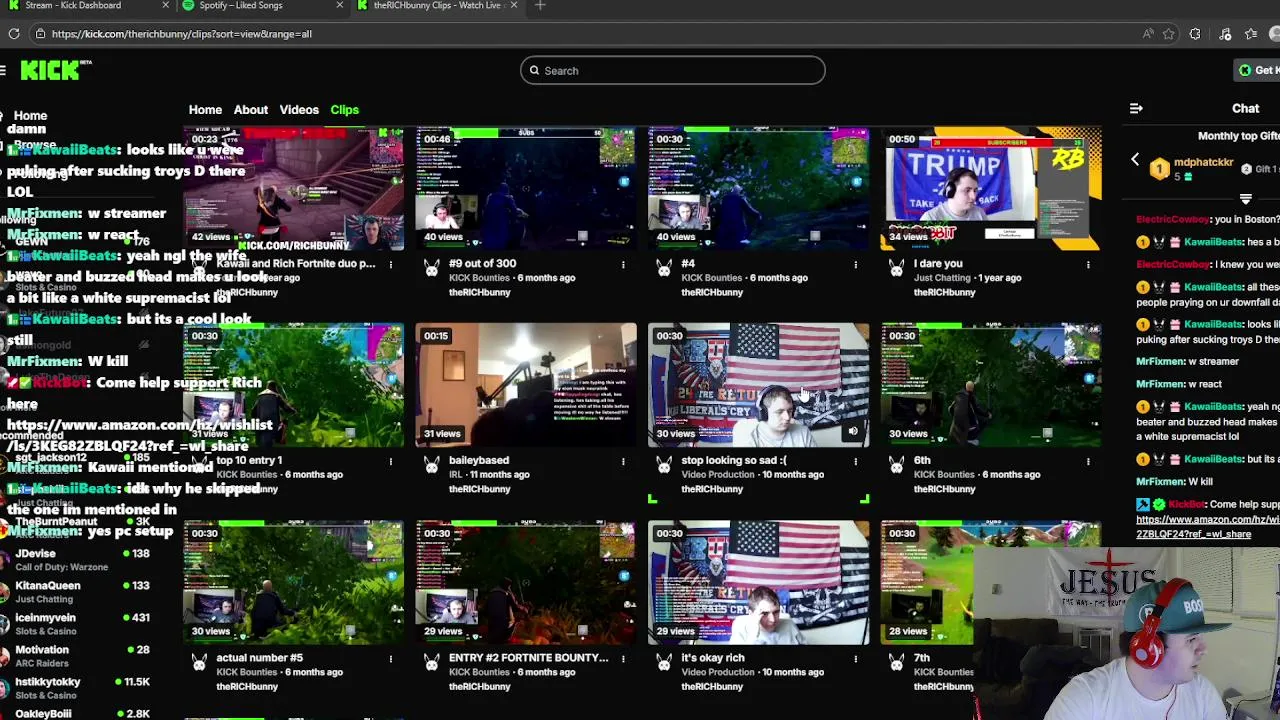Open options menu for '#9 out of 300' clip

623,265
